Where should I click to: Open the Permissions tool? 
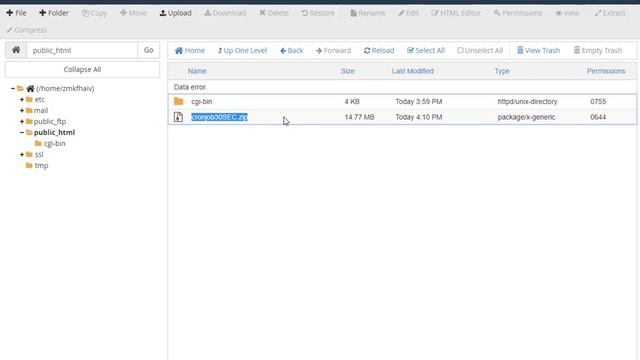point(518,13)
